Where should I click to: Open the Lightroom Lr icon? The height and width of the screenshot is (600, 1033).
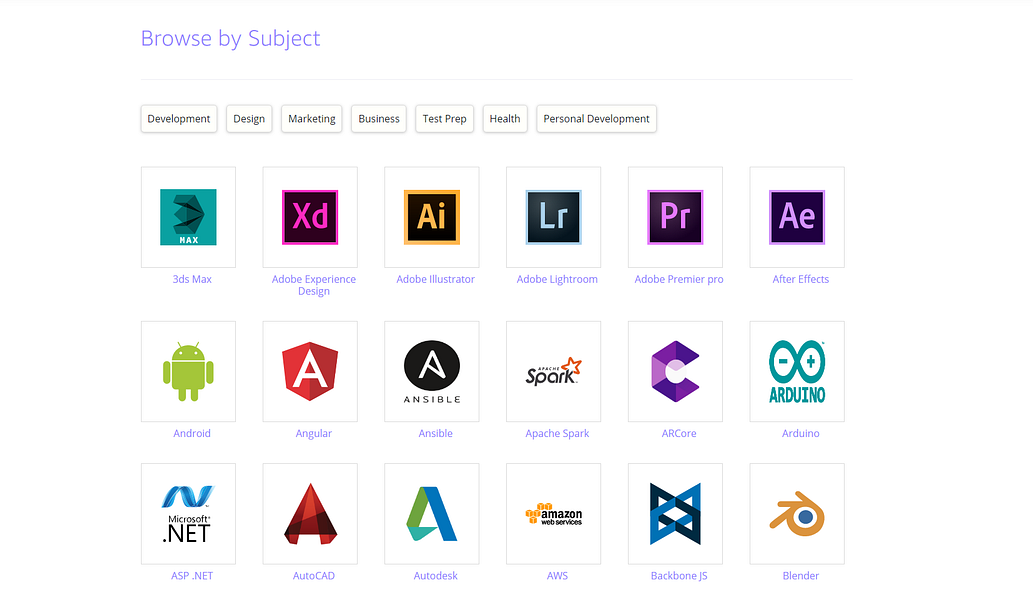click(x=553, y=217)
